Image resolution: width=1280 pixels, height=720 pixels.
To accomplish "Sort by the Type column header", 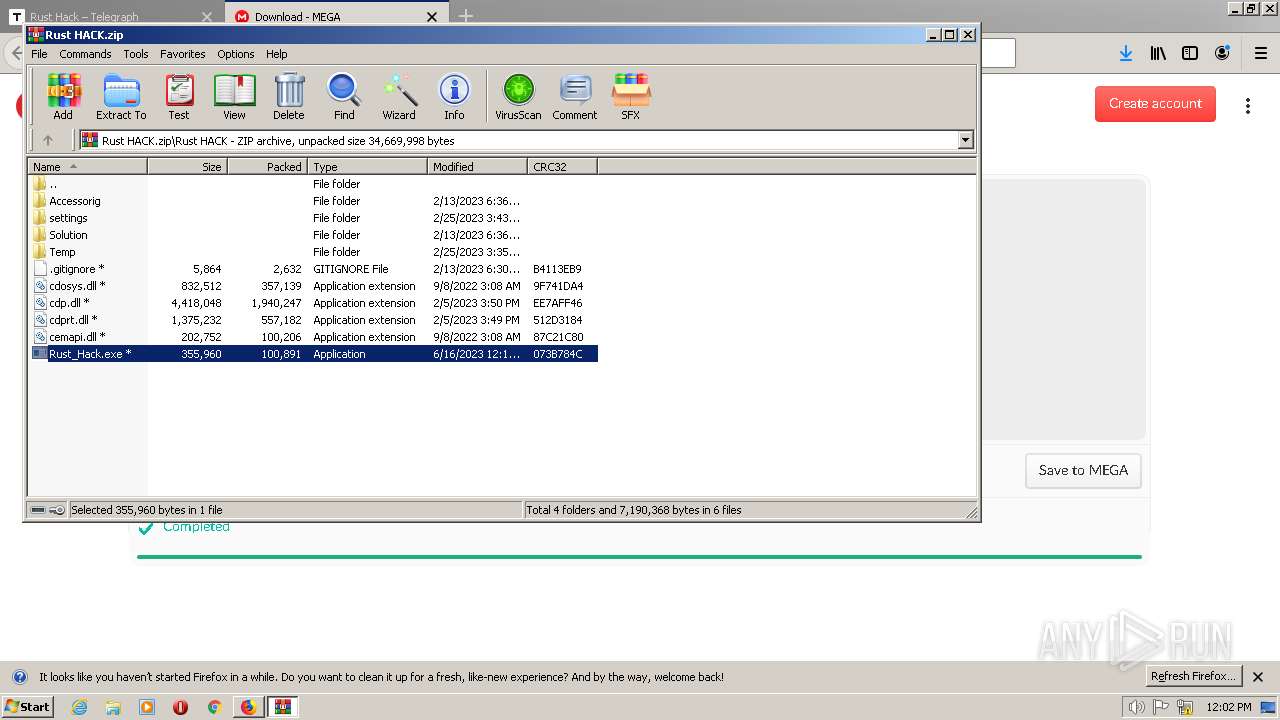I will 368,166.
